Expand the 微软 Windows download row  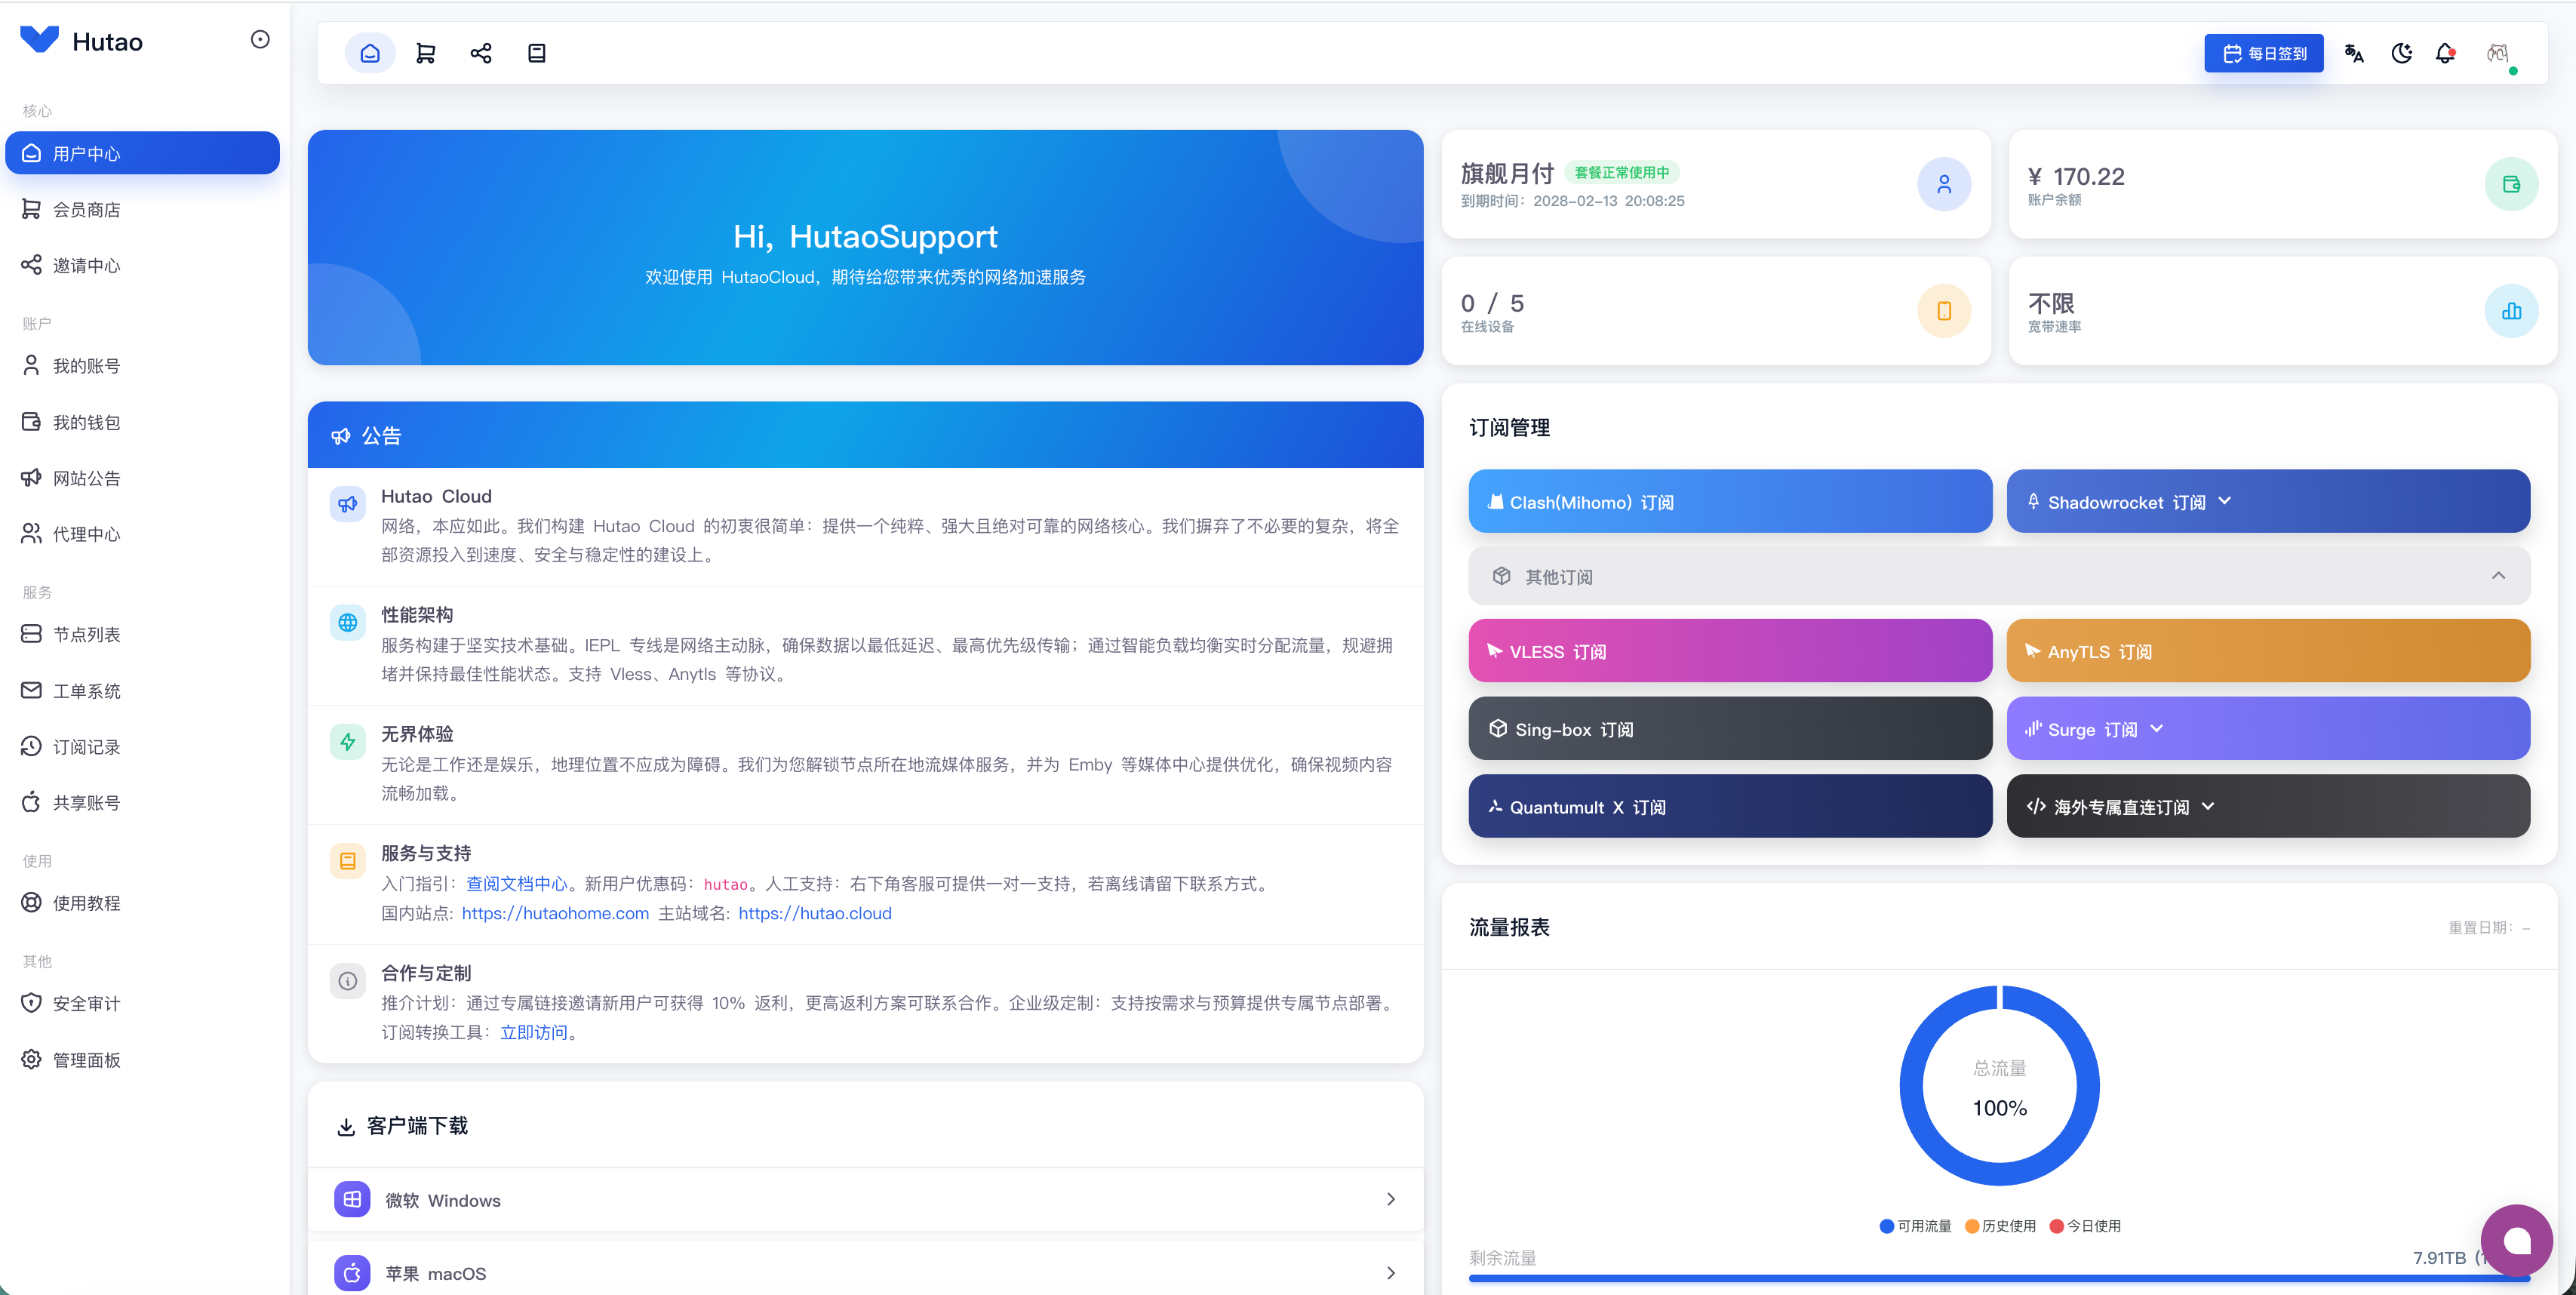865,1199
